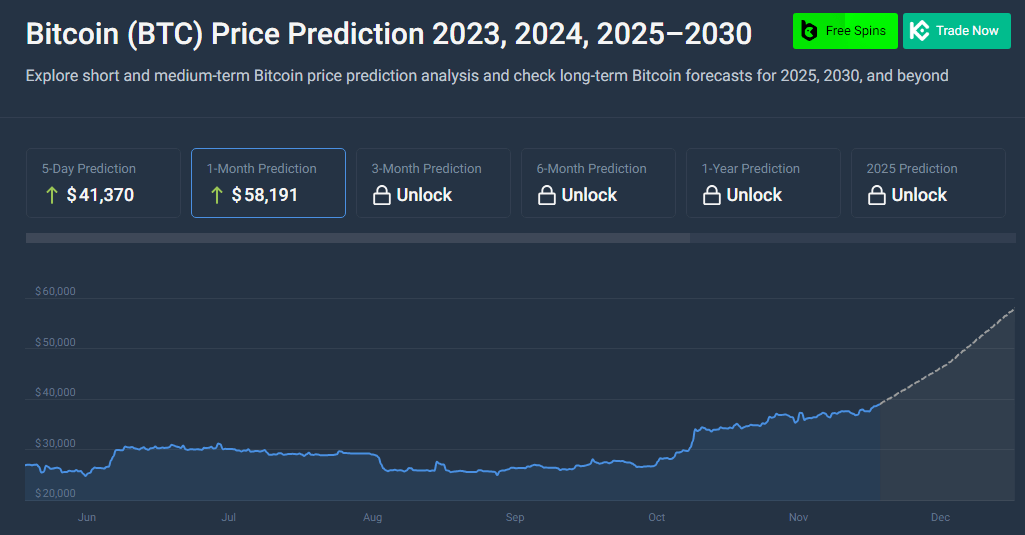The height and width of the screenshot is (535, 1025).
Task: Click the green up arrow beside $58,191
Action: coord(217,195)
